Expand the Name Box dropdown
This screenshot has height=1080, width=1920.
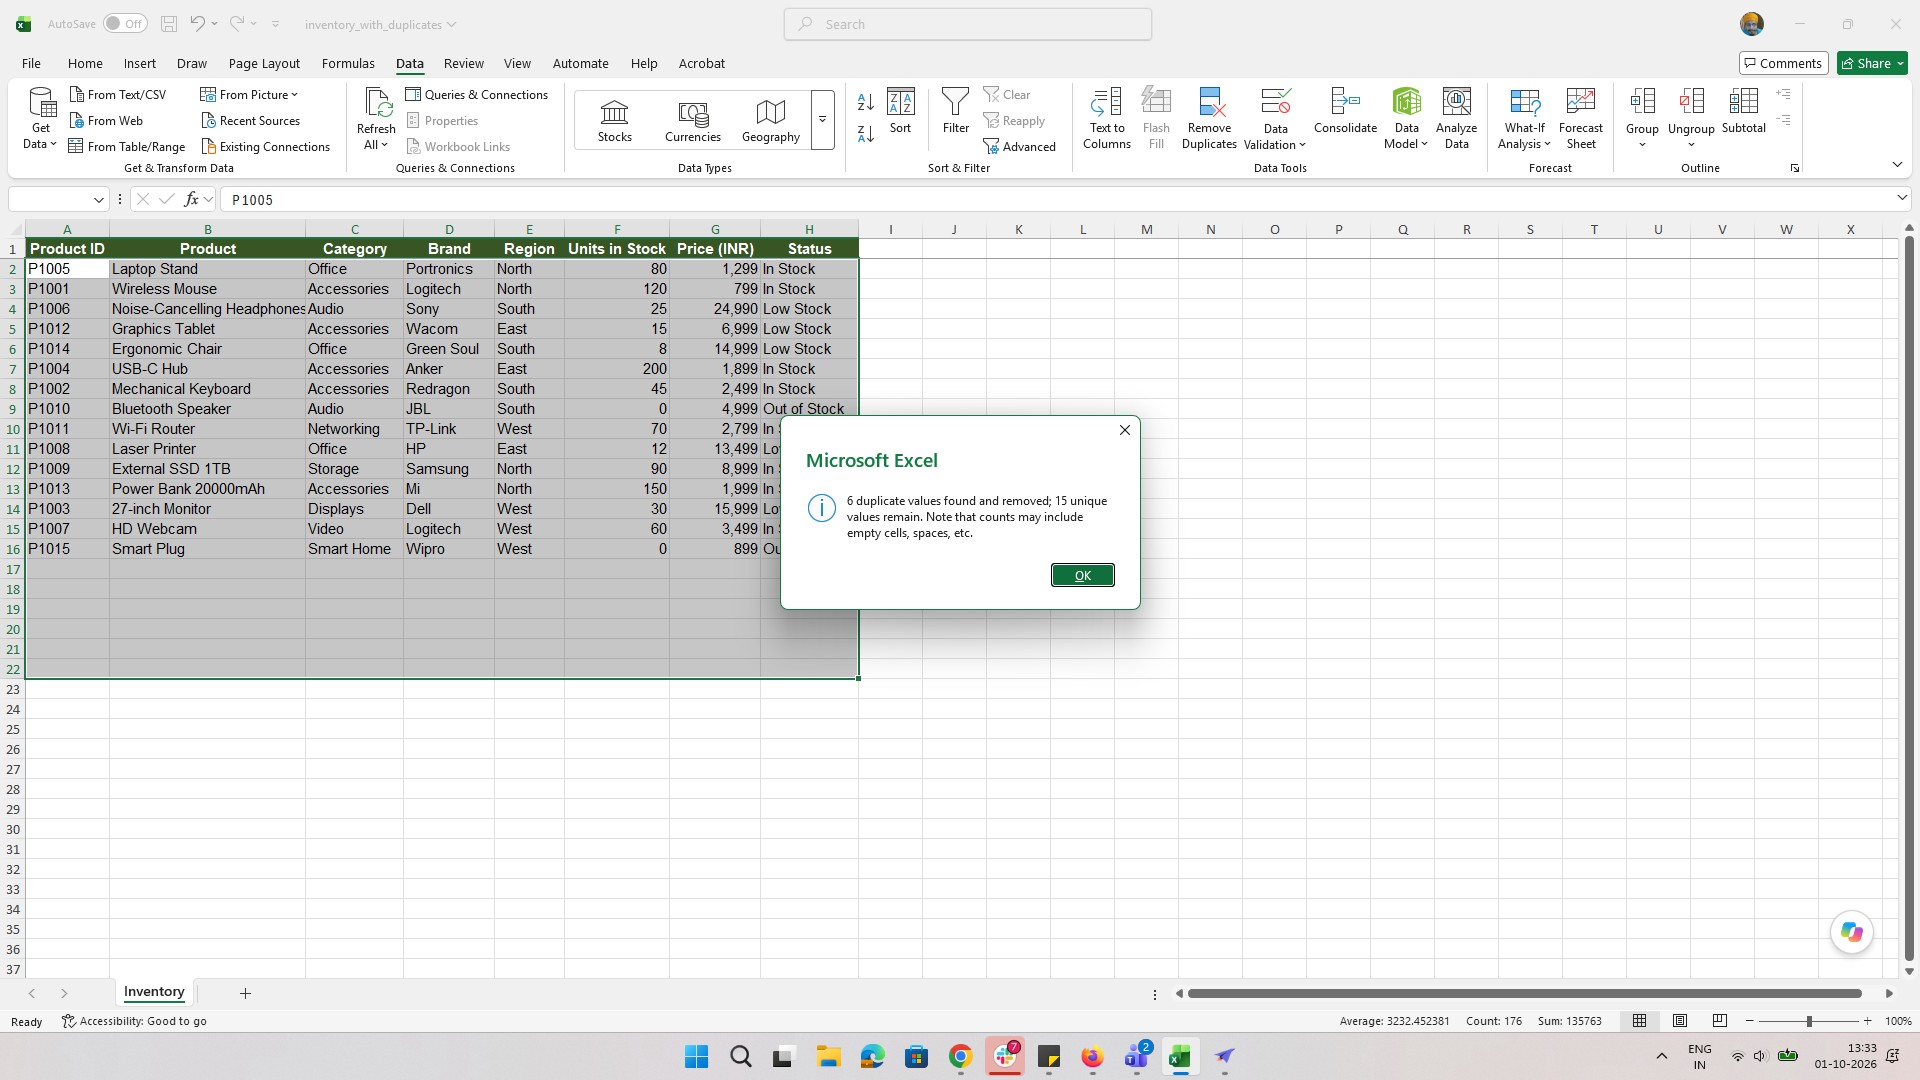click(x=98, y=200)
